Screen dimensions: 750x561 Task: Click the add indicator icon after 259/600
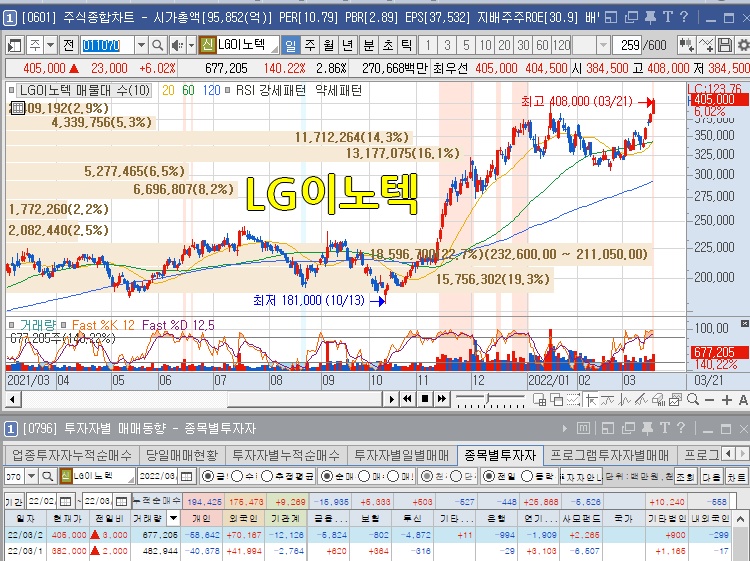pyautogui.click(x=686, y=45)
